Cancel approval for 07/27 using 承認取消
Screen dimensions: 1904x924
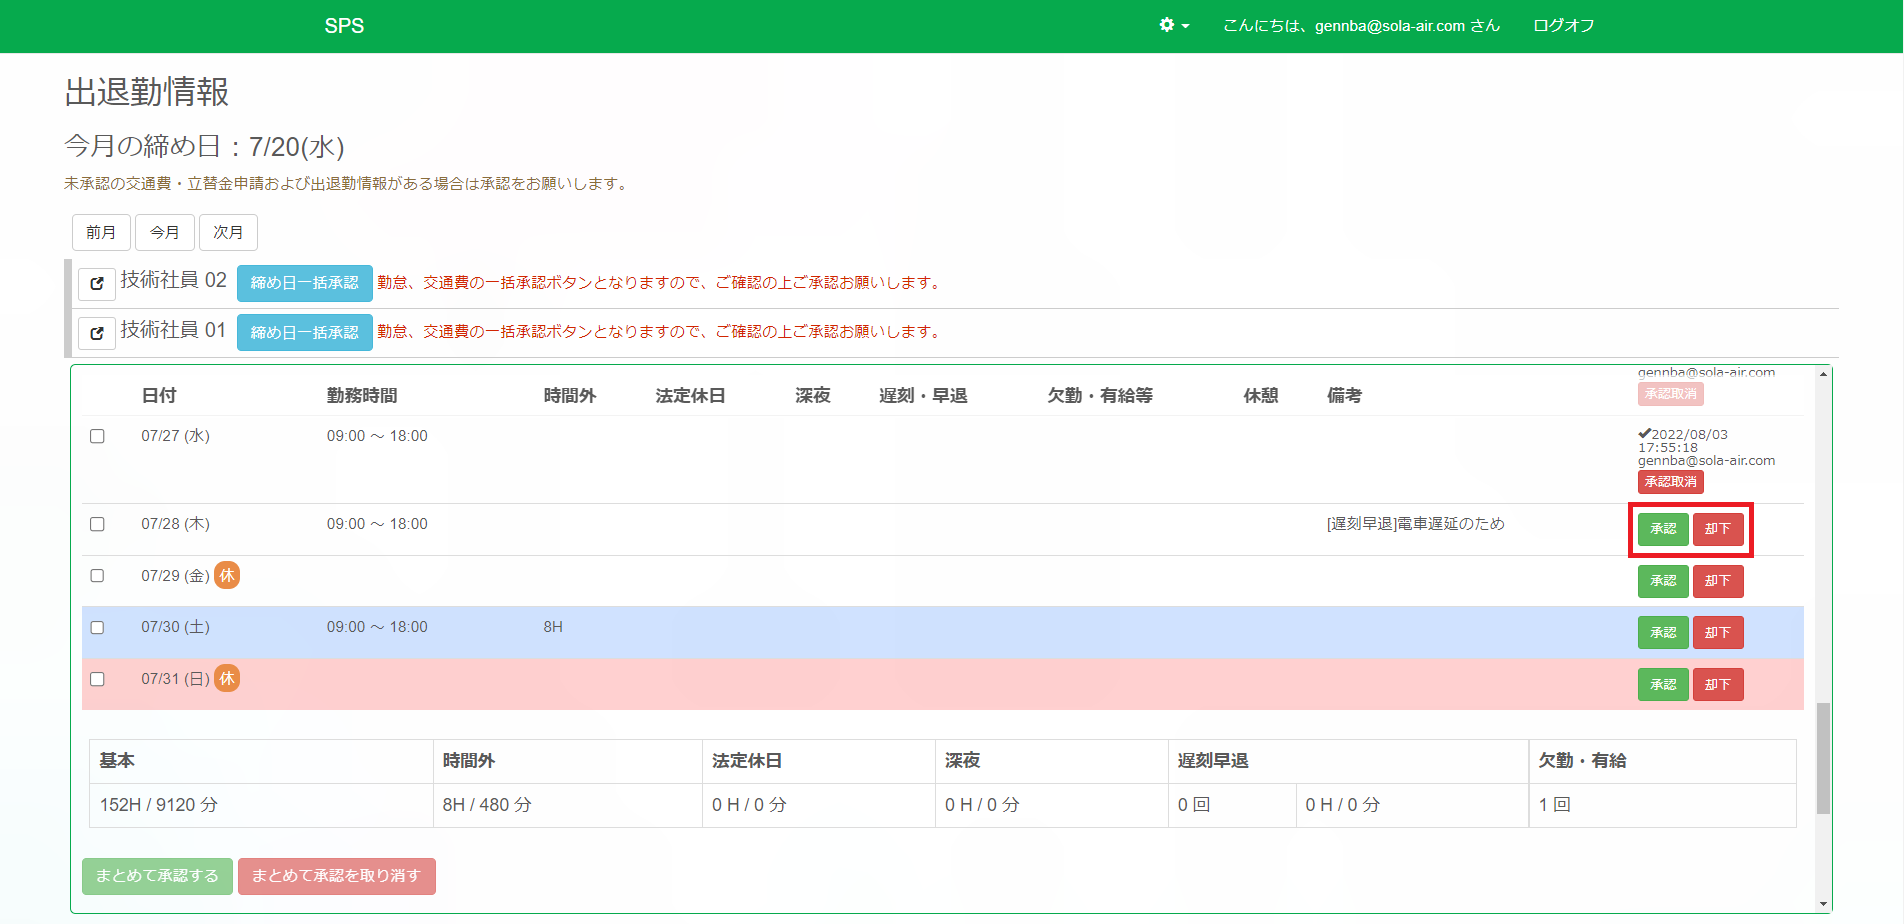click(x=1670, y=482)
